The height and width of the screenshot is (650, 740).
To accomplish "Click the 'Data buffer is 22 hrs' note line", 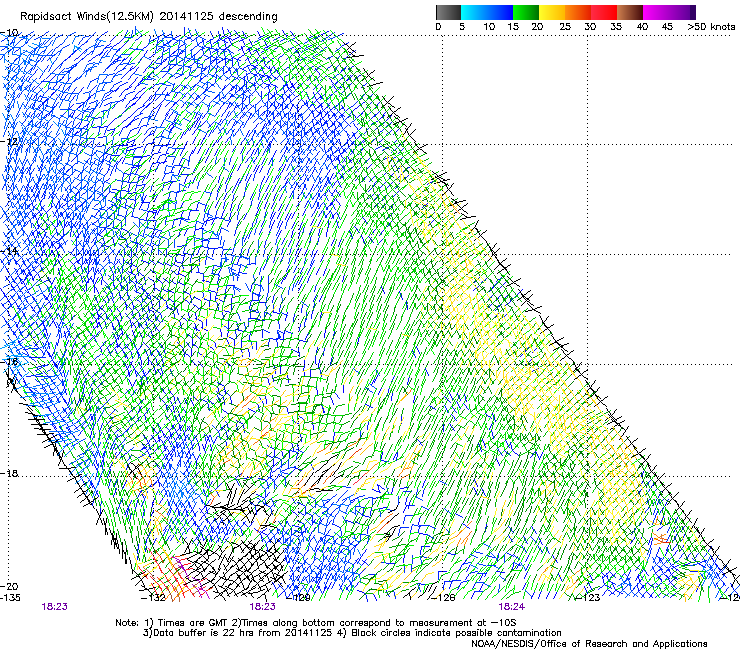I will [x=352, y=633].
